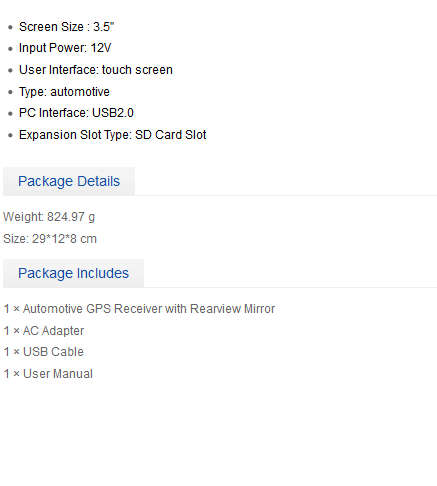This screenshot has height=486, width=437.
Task: Click the 1 × AC Adapter item
Action: [44, 331]
